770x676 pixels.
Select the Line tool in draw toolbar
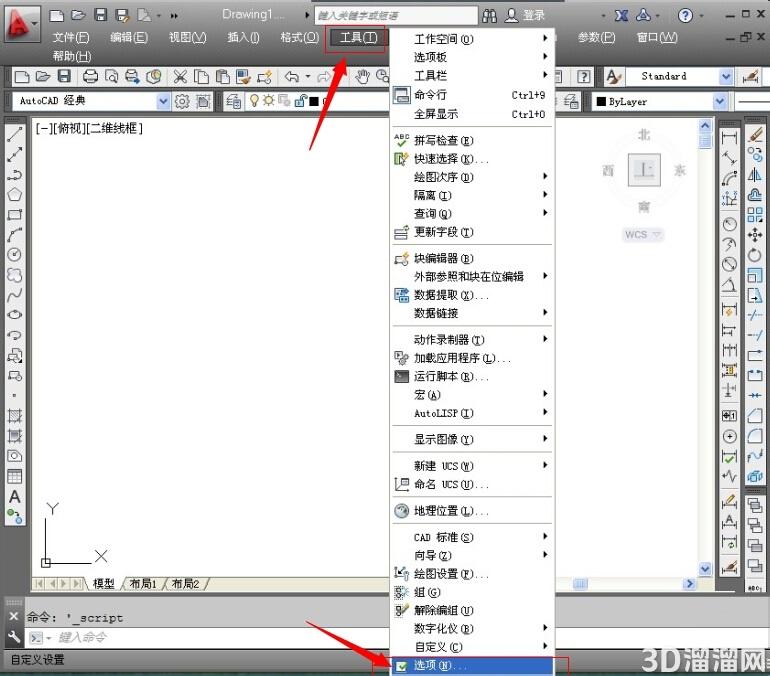(14, 134)
